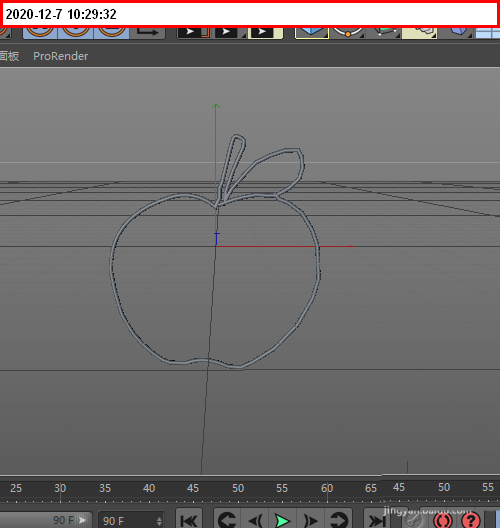Viewport: 500px width, 528px height.
Task: Open the ProRender menu
Action: (x=61, y=56)
